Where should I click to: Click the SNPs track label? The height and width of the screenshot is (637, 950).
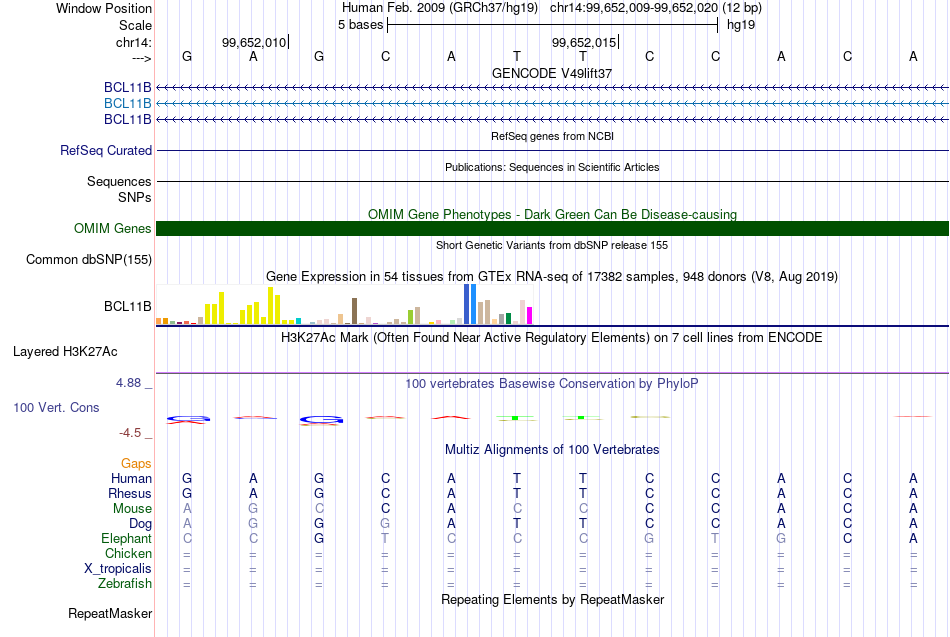click(x=135, y=197)
